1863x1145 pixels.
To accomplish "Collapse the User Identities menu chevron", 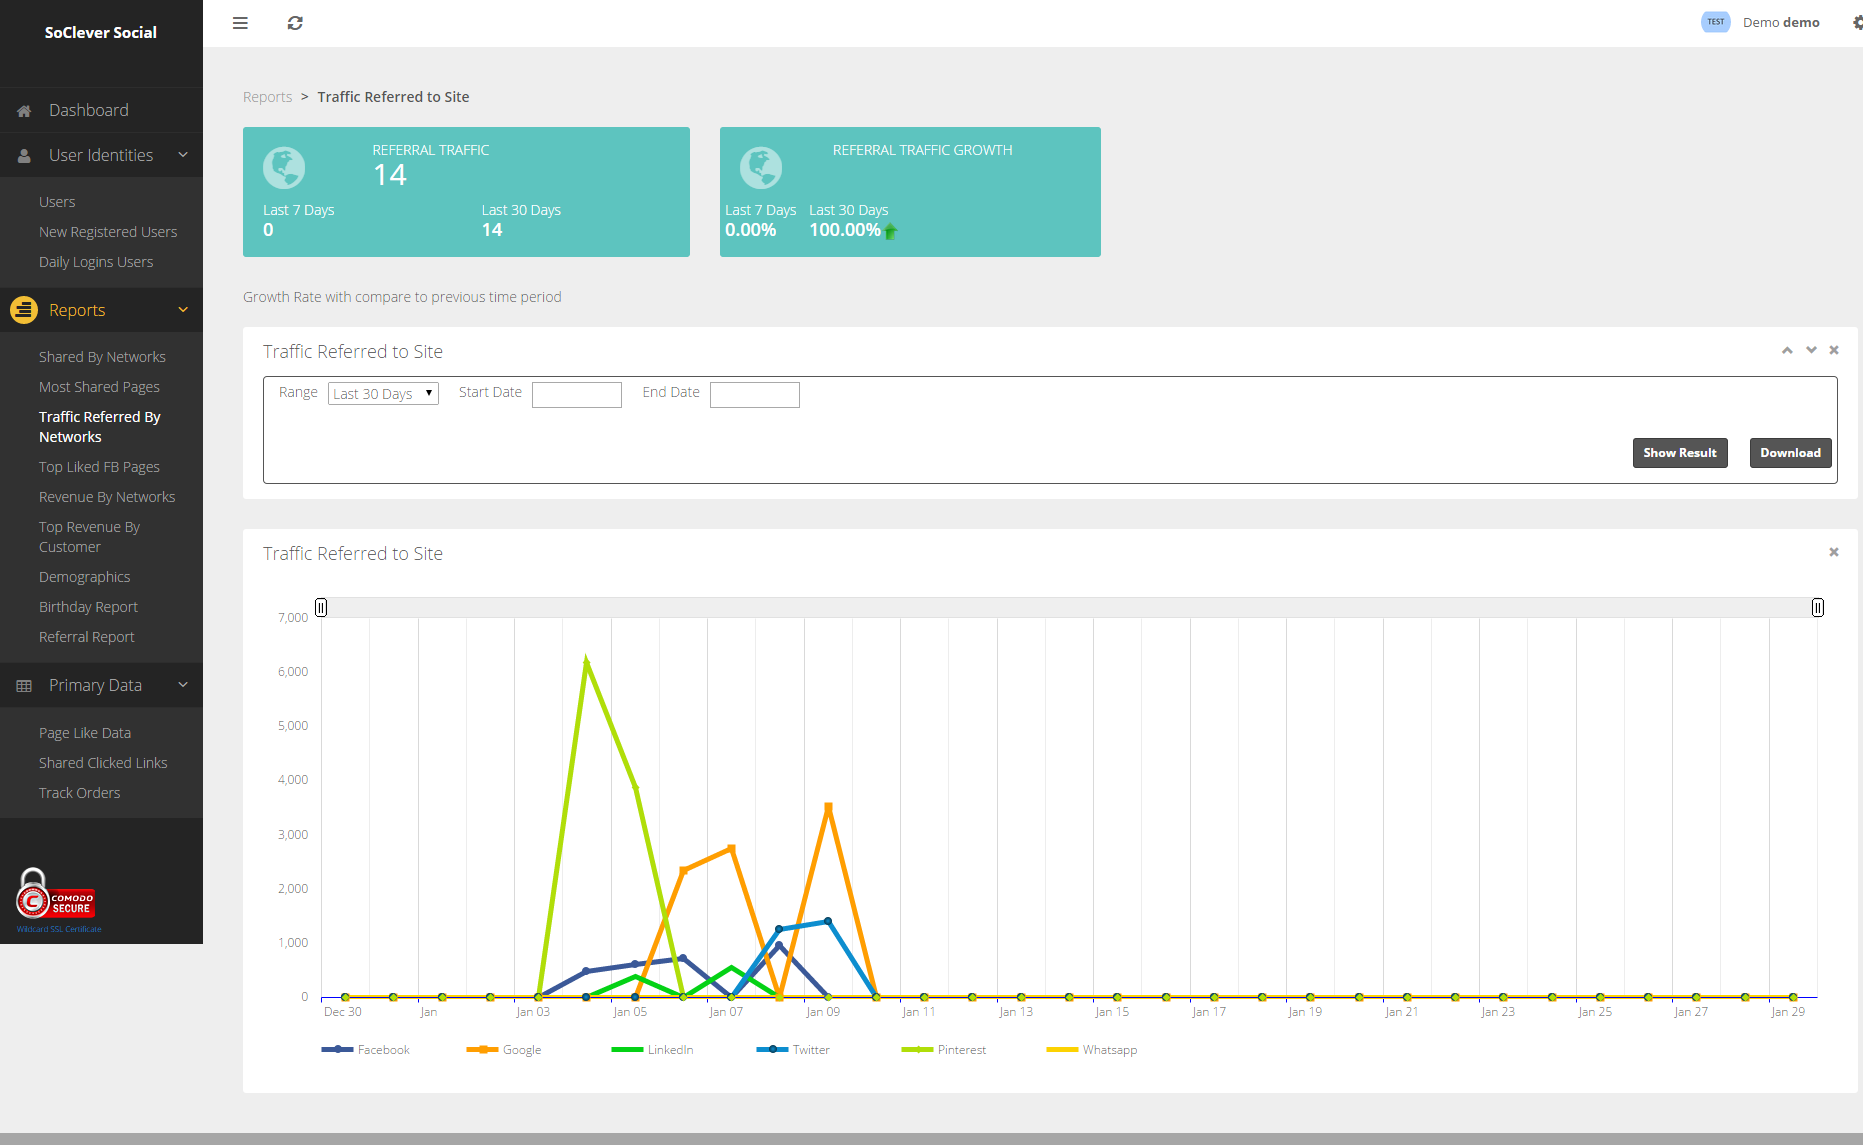I will (182, 155).
